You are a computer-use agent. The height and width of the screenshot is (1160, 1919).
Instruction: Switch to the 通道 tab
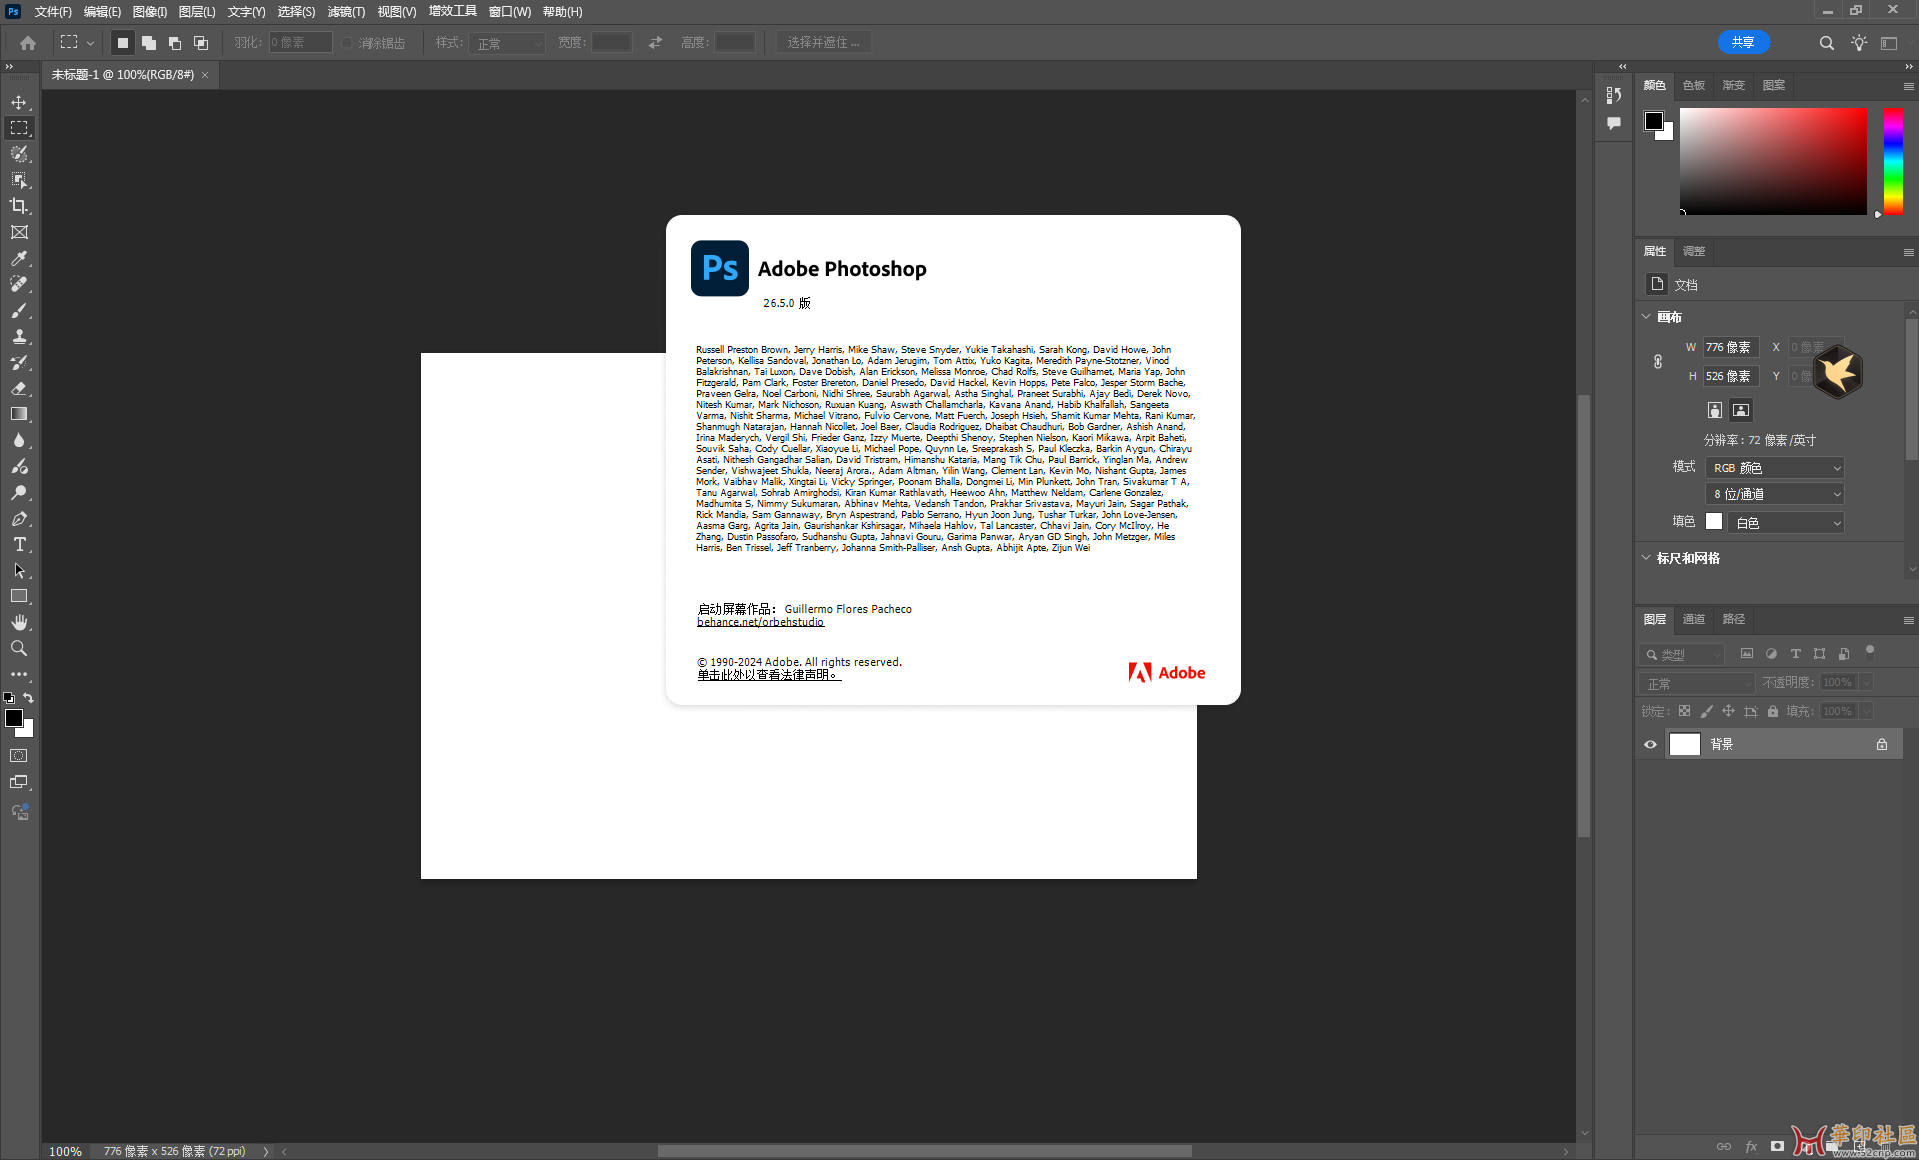tap(1694, 619)
